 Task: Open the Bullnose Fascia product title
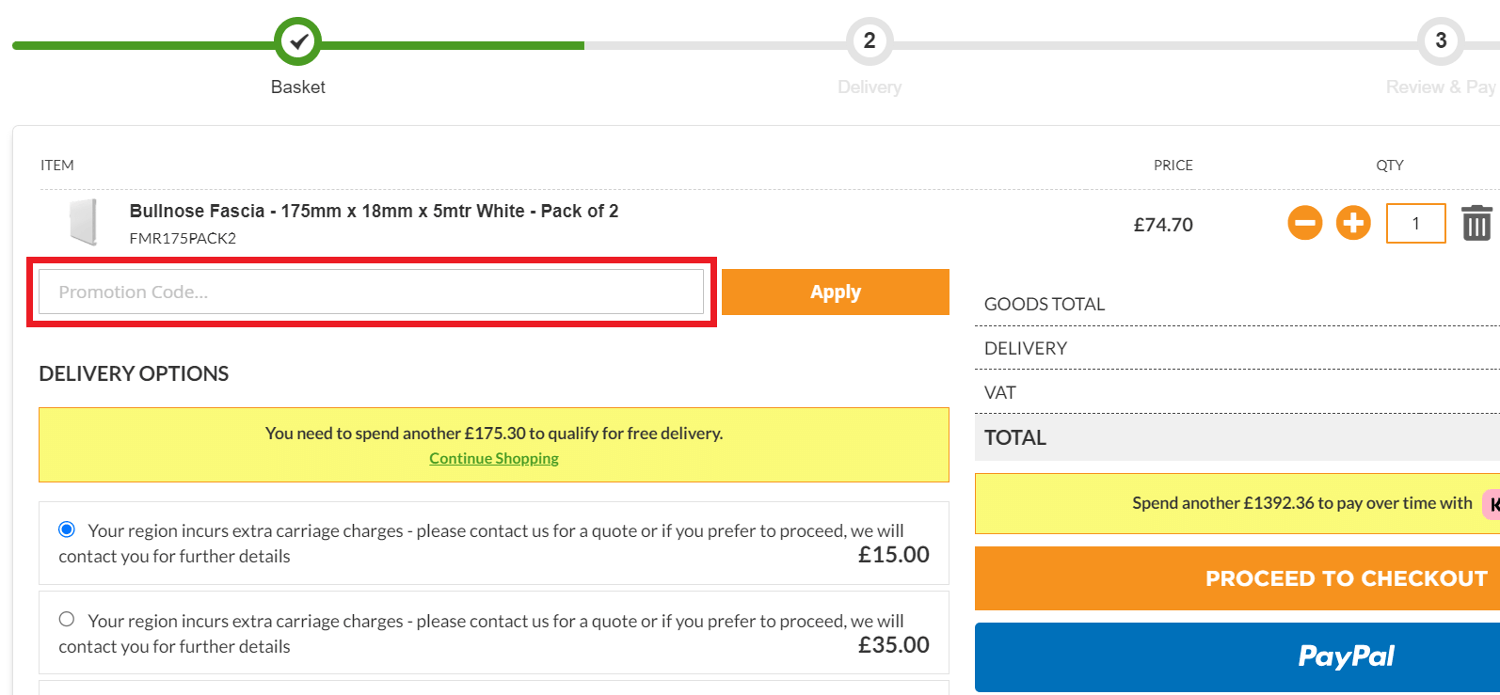pyautogui.click(x=374, y=211)
